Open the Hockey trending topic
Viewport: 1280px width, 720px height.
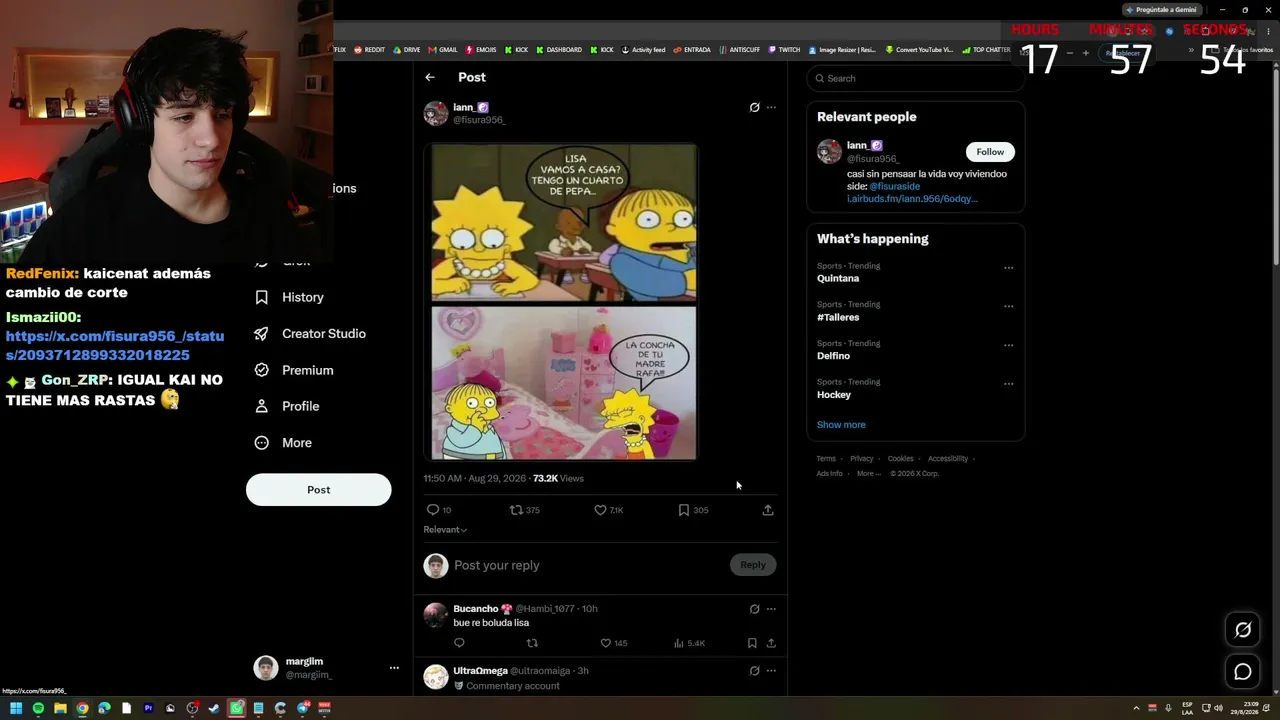[x=834, y=395]
